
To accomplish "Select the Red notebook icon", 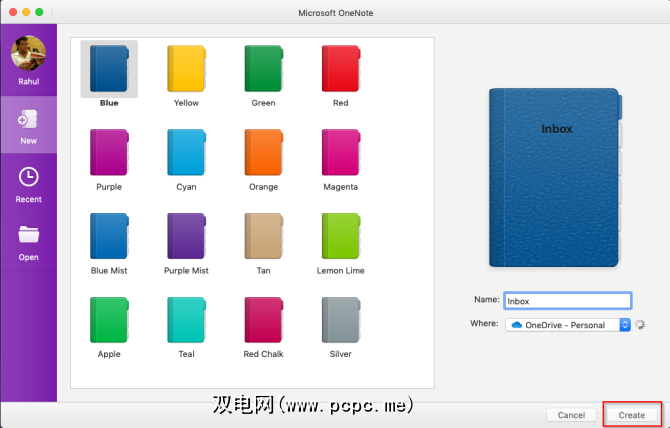I will pyautogui.click(x=341, y=69).
